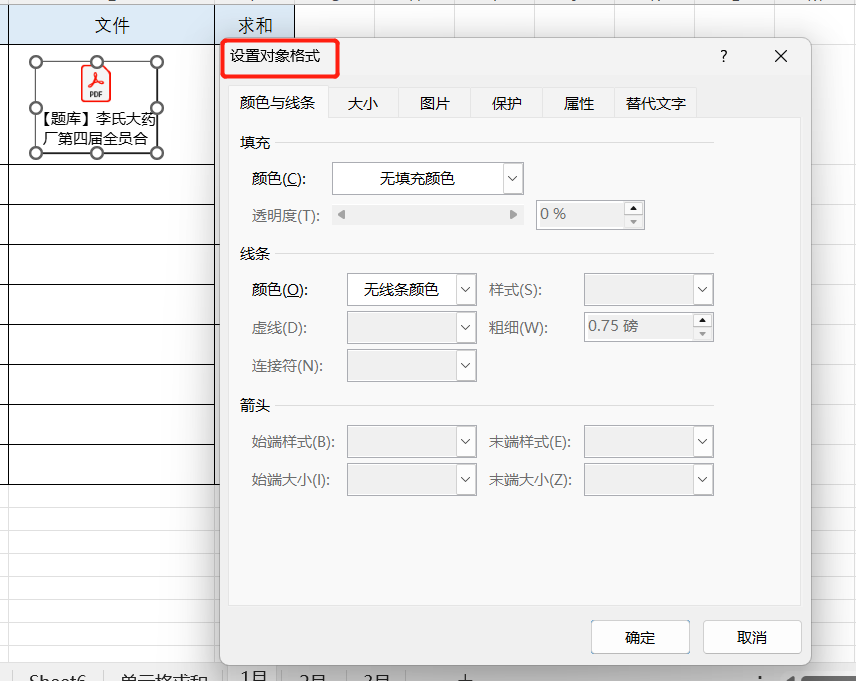
Task: Decrease line weight 粗细 with down spinner
Action: [x=703, y=334]
